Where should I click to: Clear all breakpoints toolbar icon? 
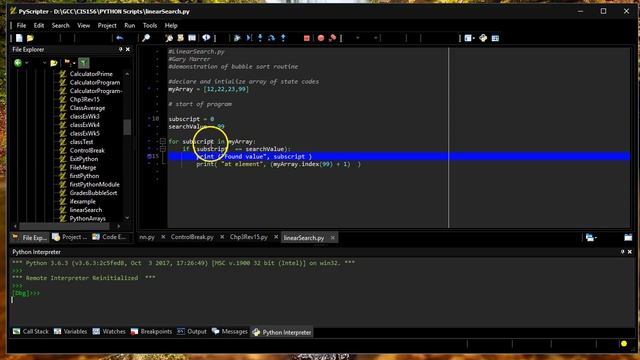332,38
